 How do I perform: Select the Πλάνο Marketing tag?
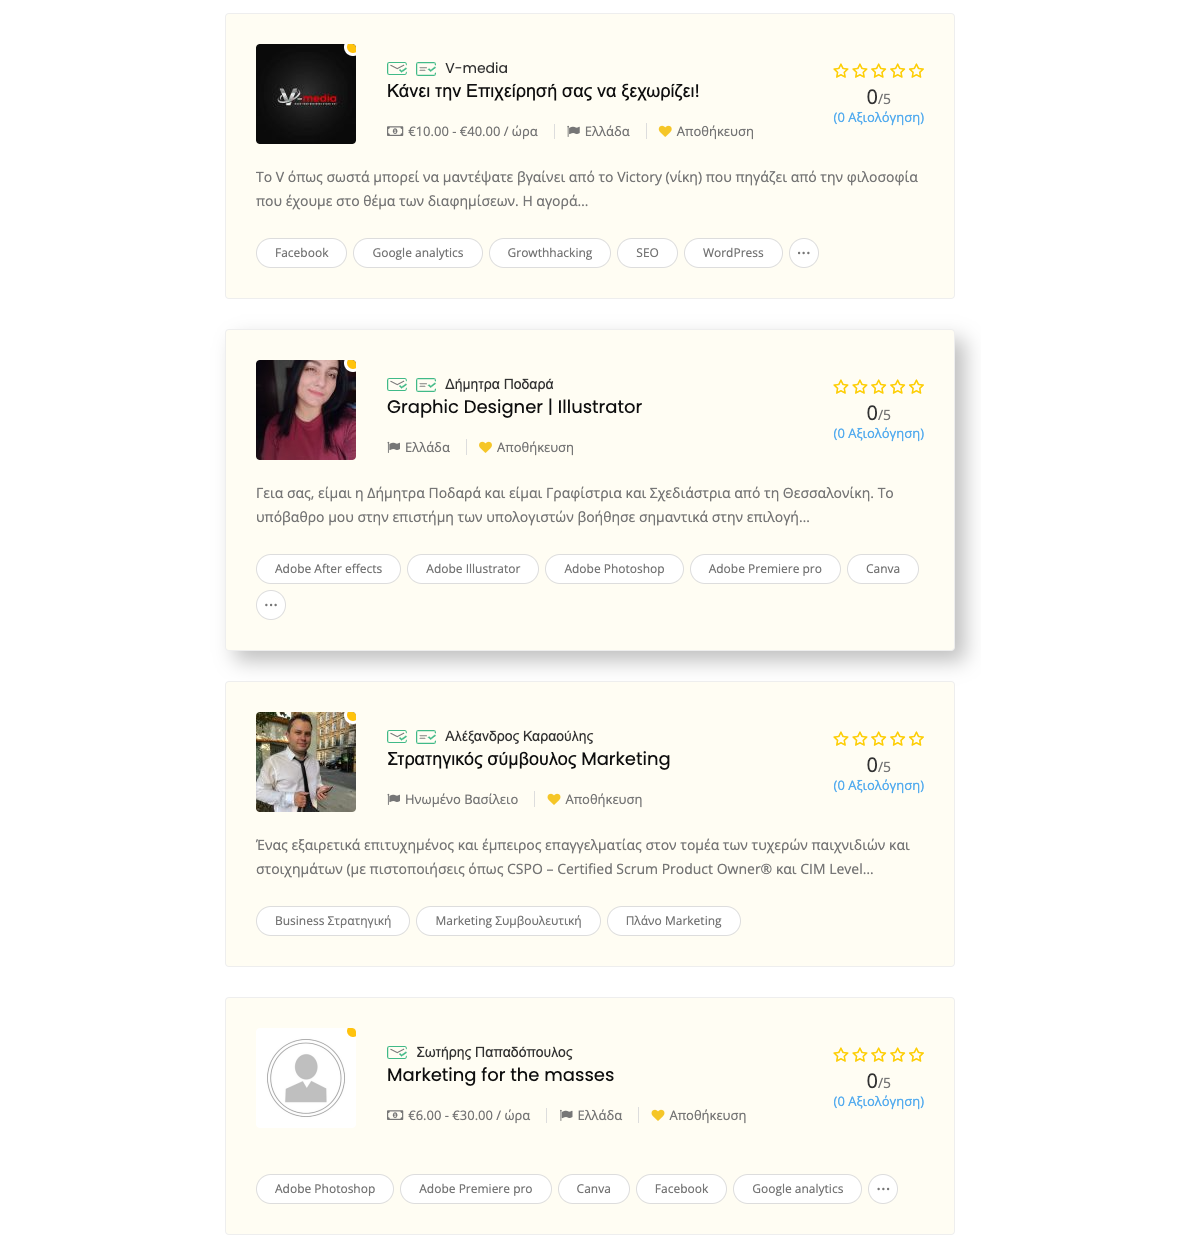coord(674,921)
